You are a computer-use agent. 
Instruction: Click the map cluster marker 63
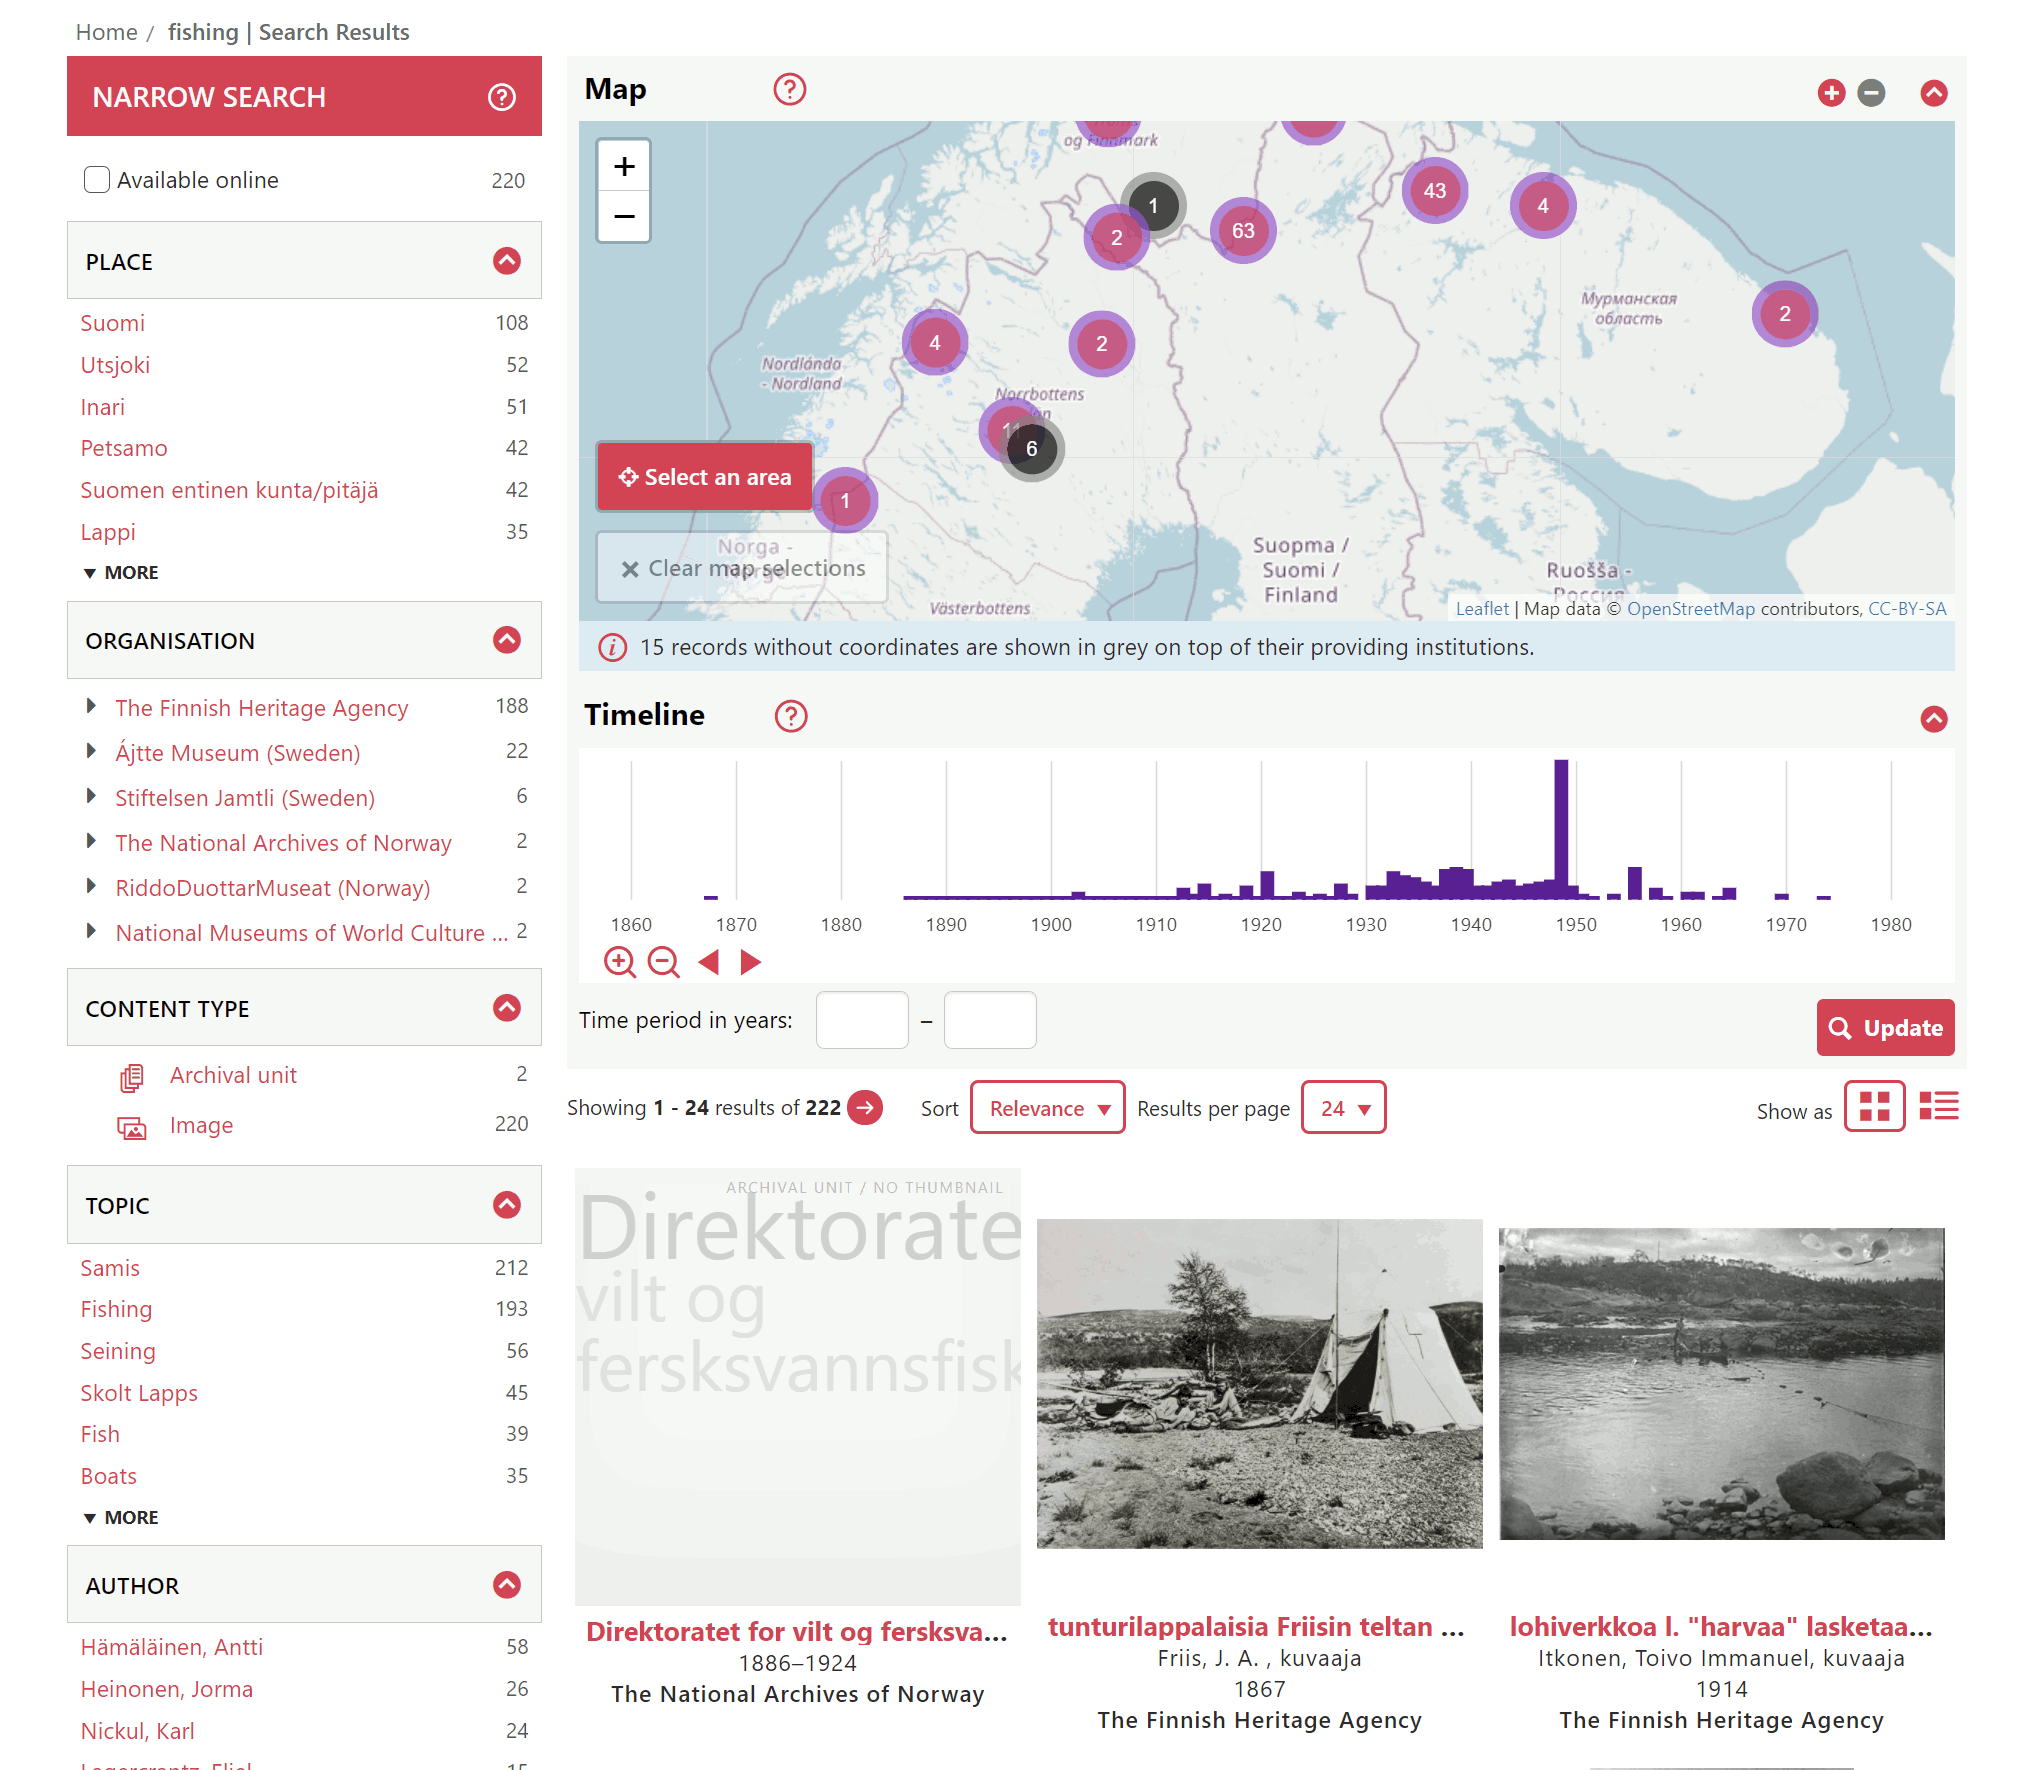coord(1242,231)
